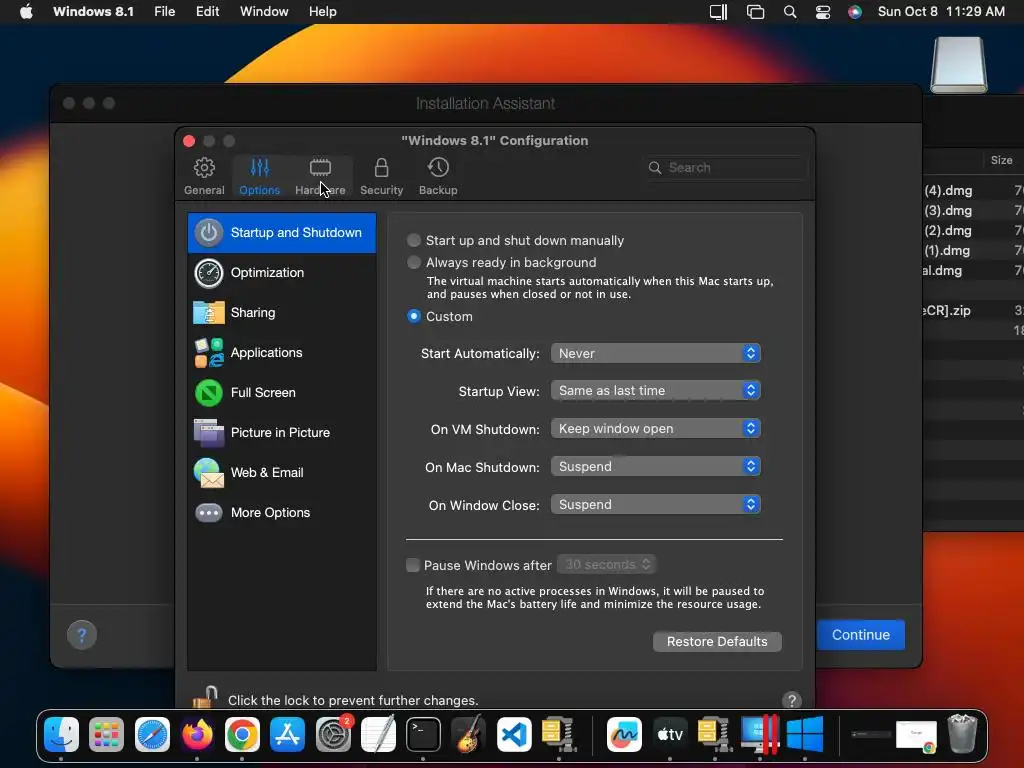Click help button in Installation Assistant window
1024x768 pixels.
tap(82, 635)
